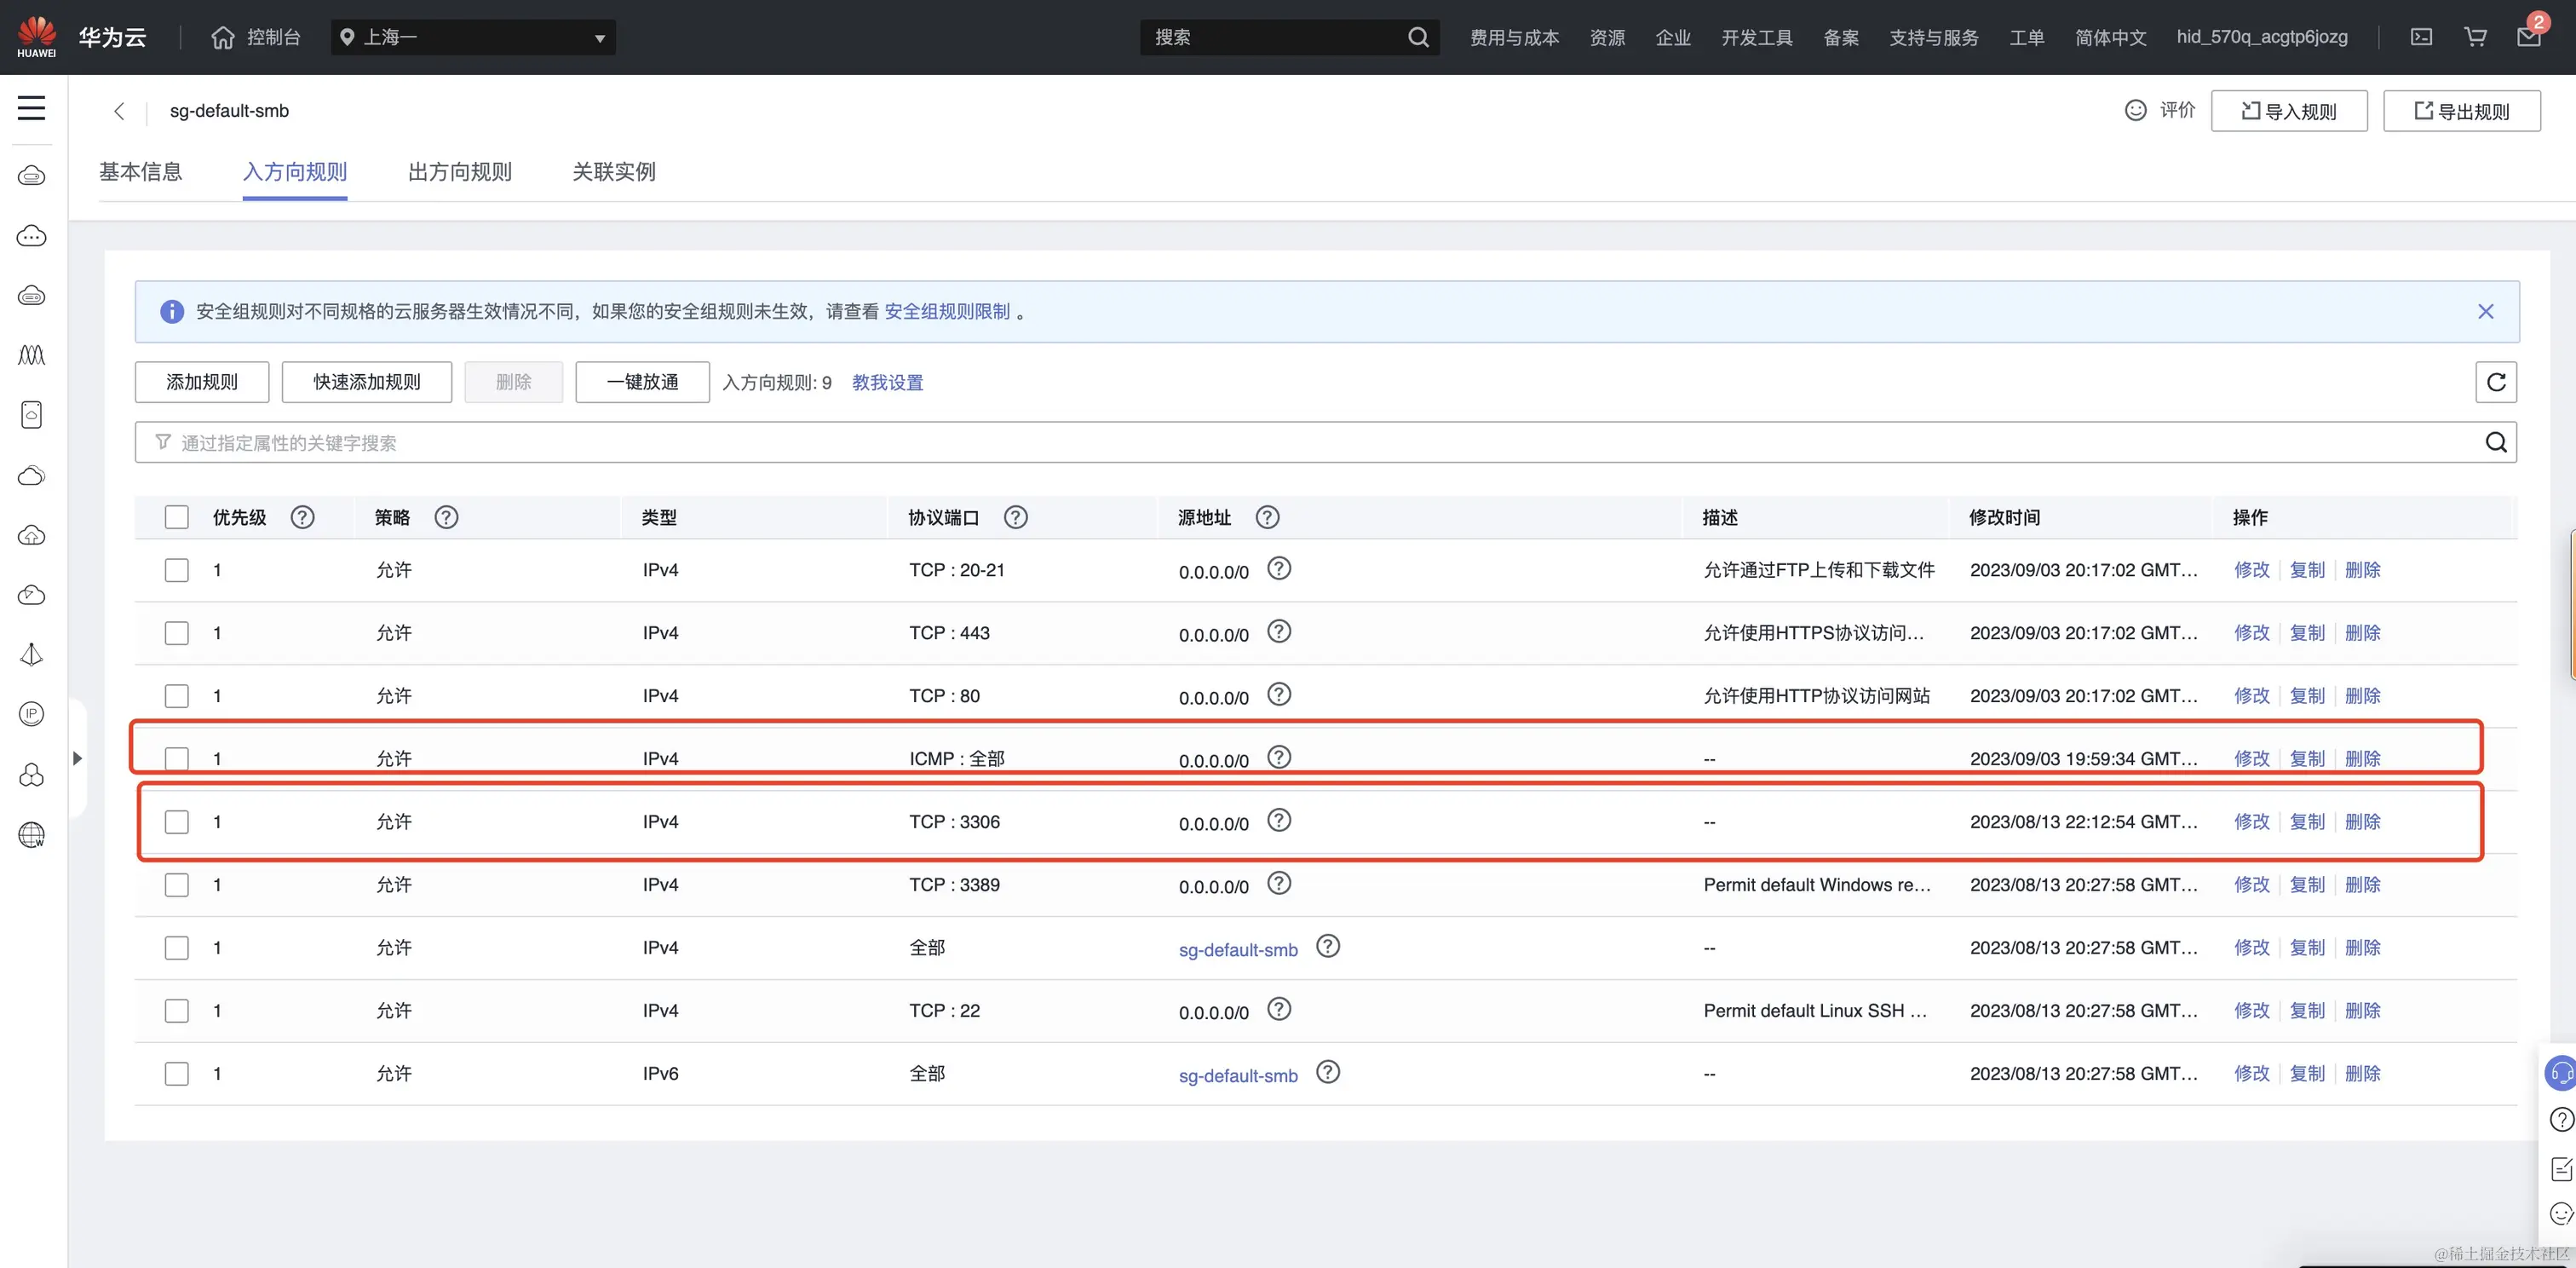Click the back arrow beside sg-default-smb
The width and height of the screenshot is (2576, 1268).
(119, 111)
